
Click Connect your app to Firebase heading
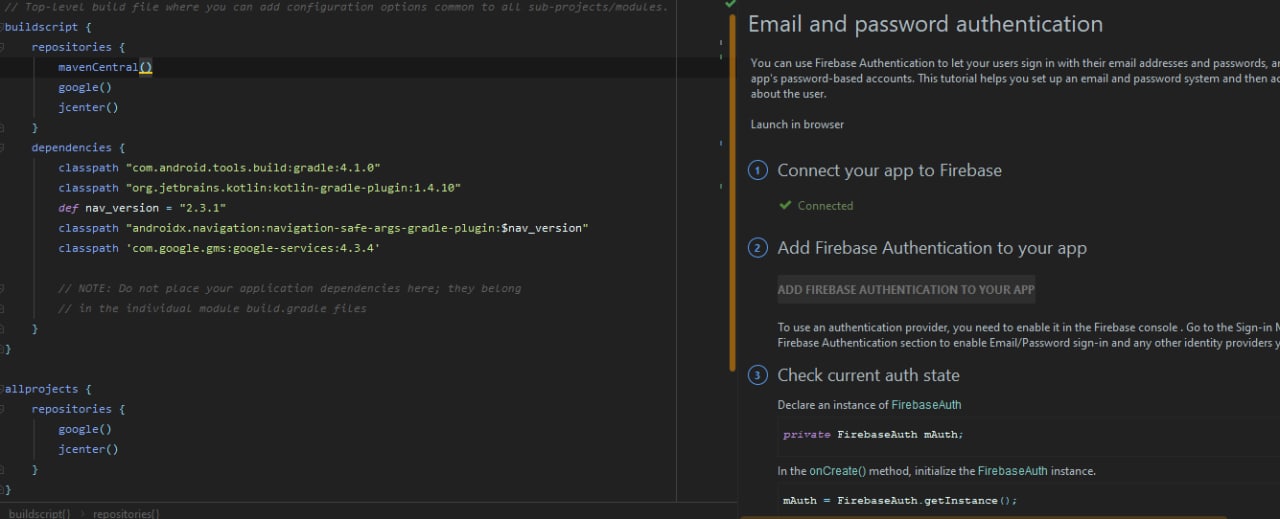[x=889, y=171]
